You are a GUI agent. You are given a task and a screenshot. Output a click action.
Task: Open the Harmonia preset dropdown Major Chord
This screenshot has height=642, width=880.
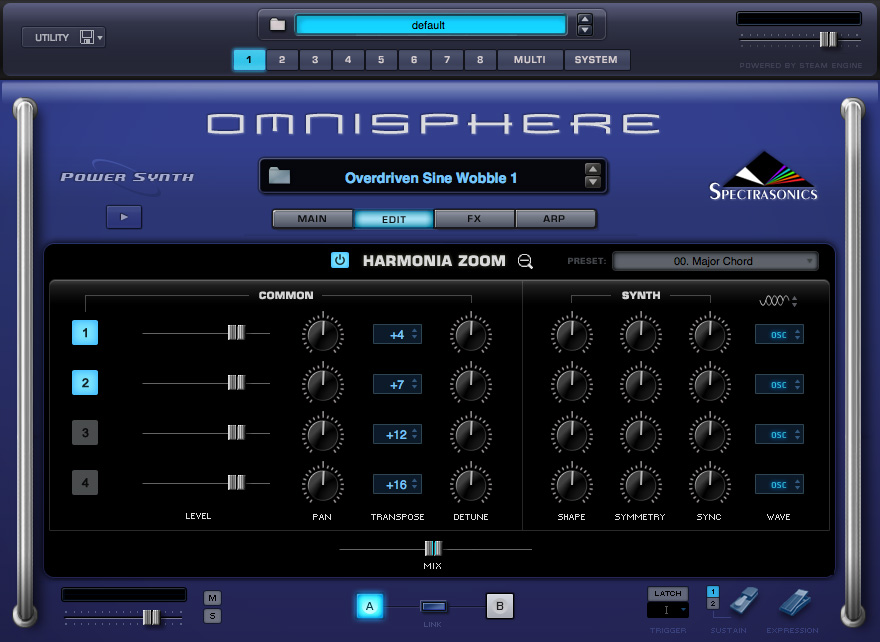click(x=714, y=261)
